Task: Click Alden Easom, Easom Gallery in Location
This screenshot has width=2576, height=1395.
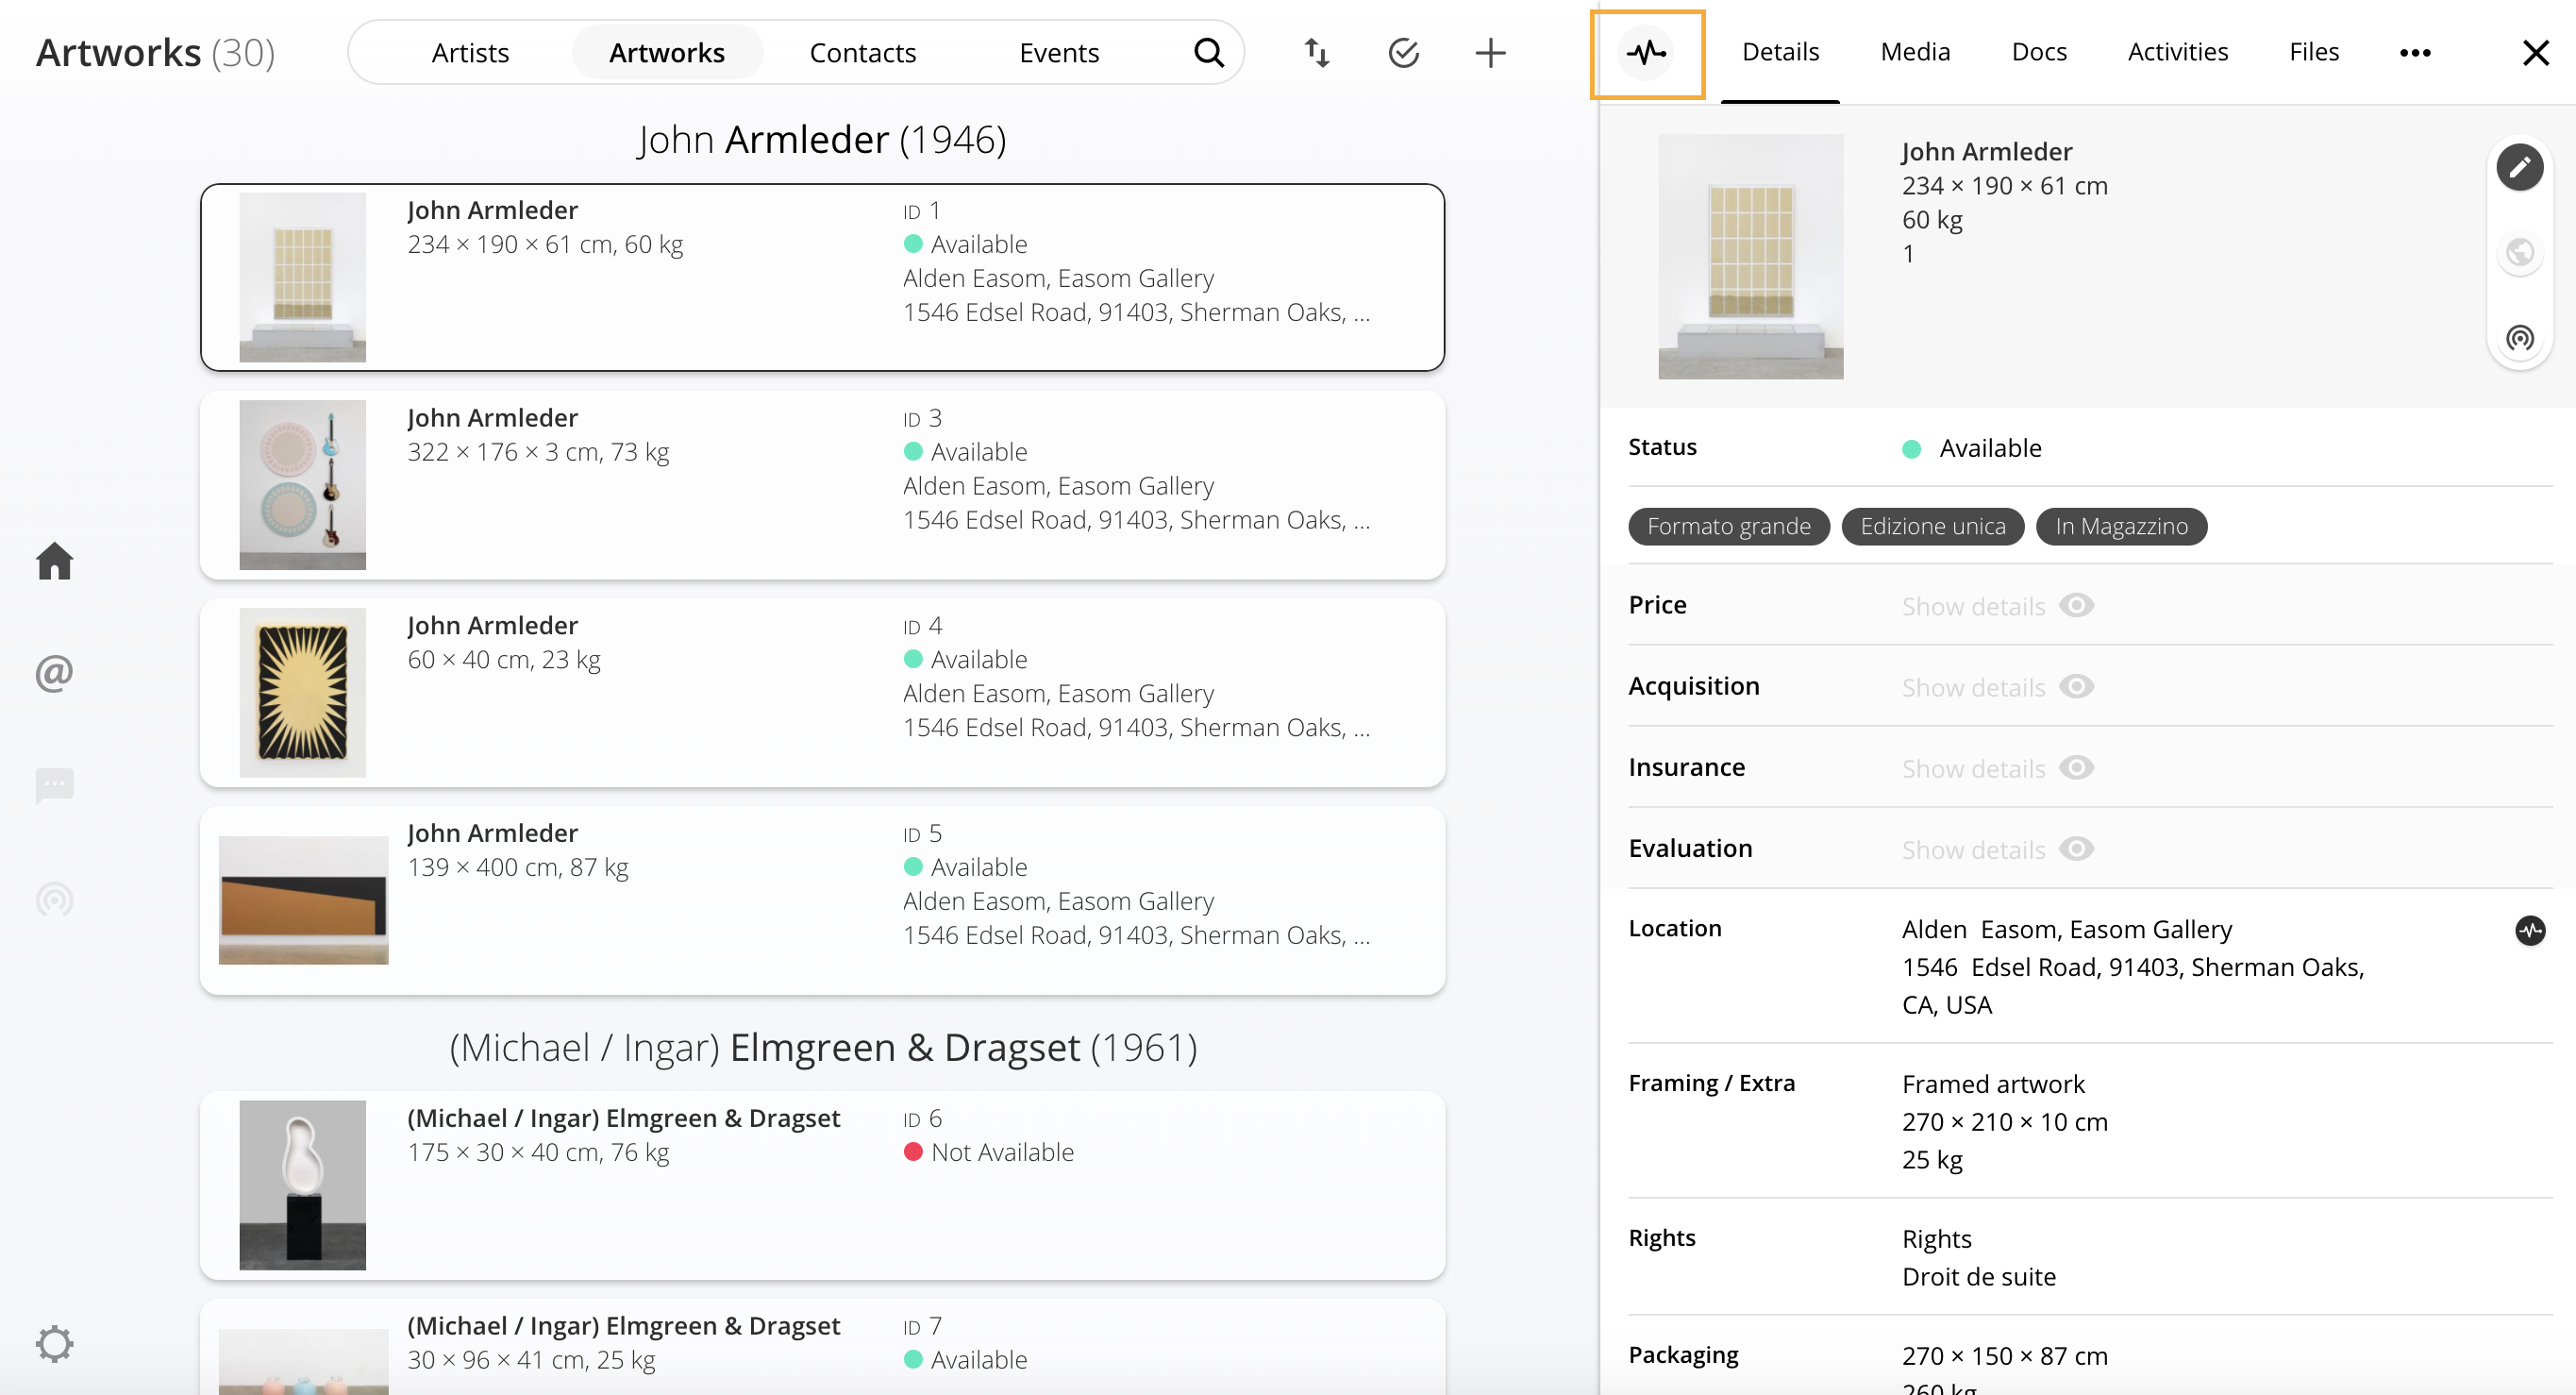Action: (2066, 929)
